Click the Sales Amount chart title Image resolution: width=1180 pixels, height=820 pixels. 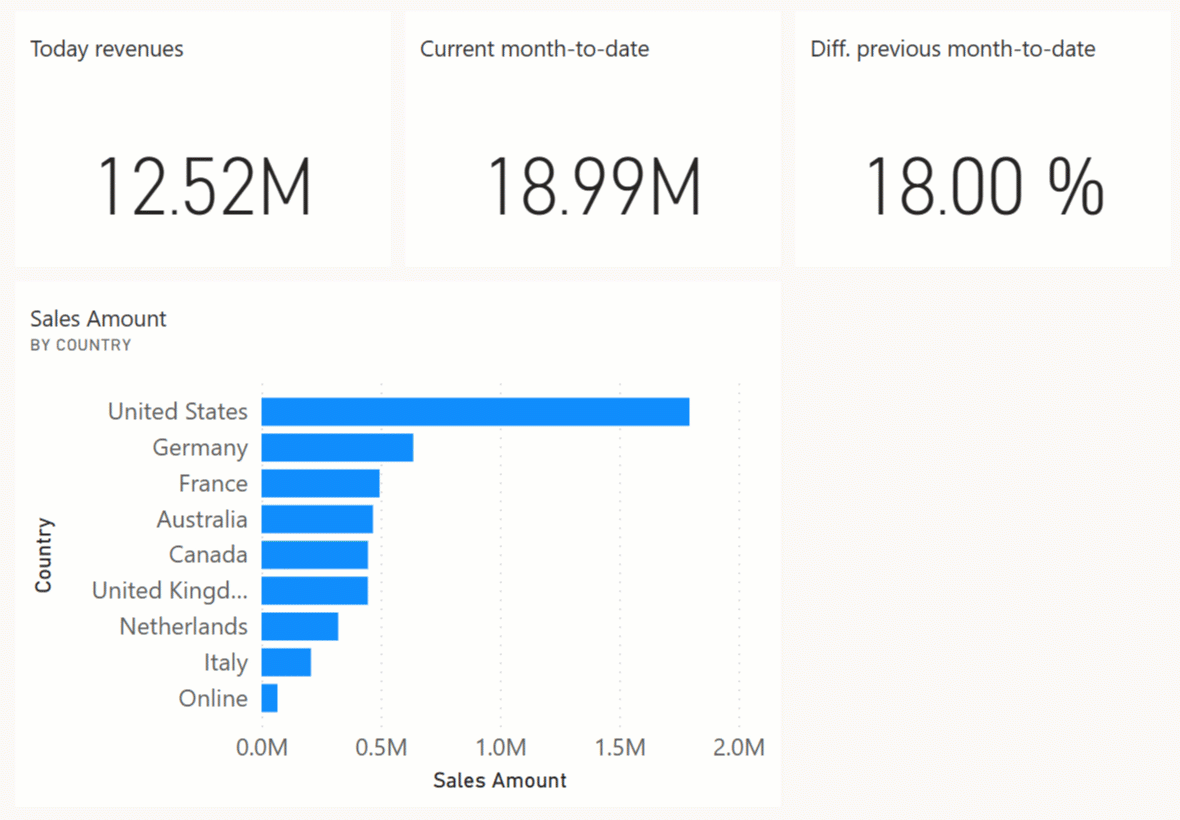pos(98,319)
